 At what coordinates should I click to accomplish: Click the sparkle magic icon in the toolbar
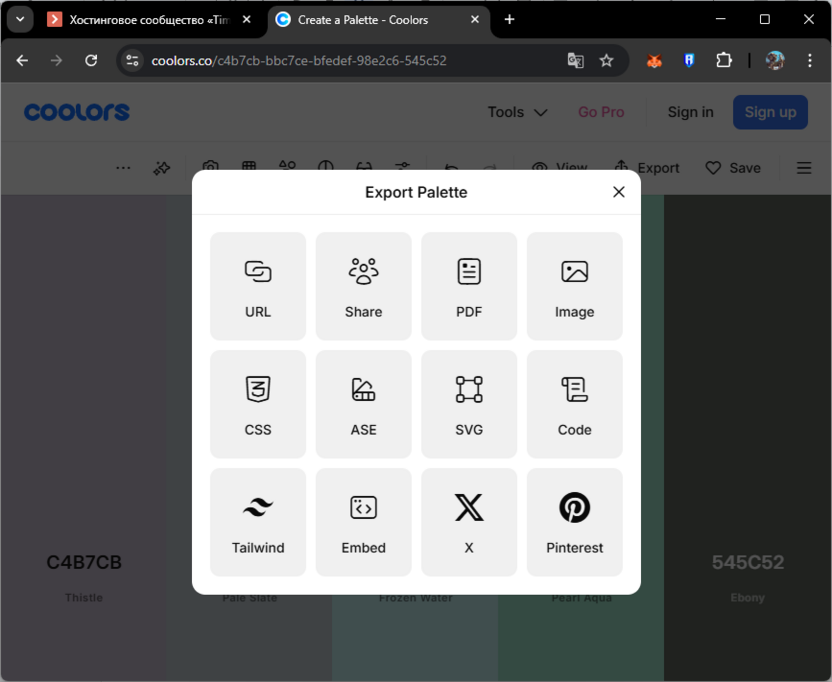(162, 168)
